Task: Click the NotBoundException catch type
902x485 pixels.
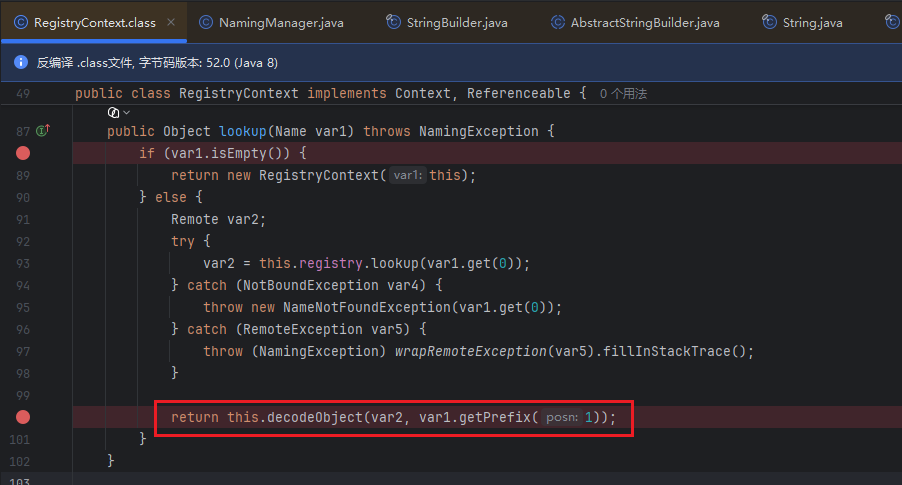Action: pyautogui.click(x=311, y=285)
